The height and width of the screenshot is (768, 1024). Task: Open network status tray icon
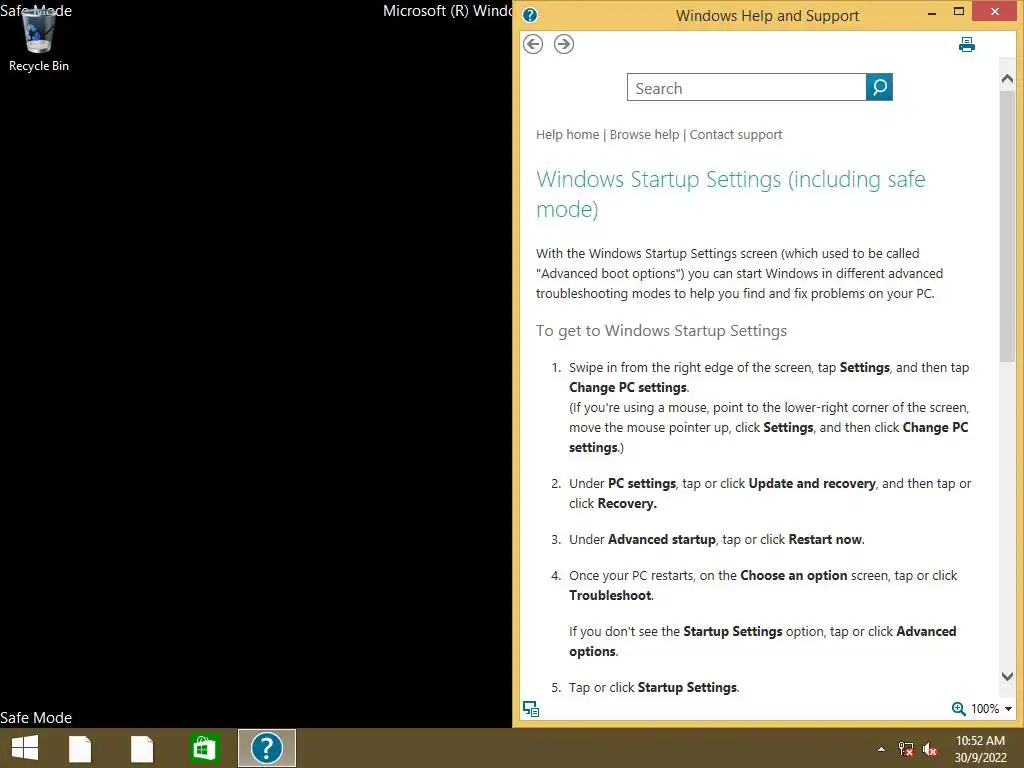point(906,749)
